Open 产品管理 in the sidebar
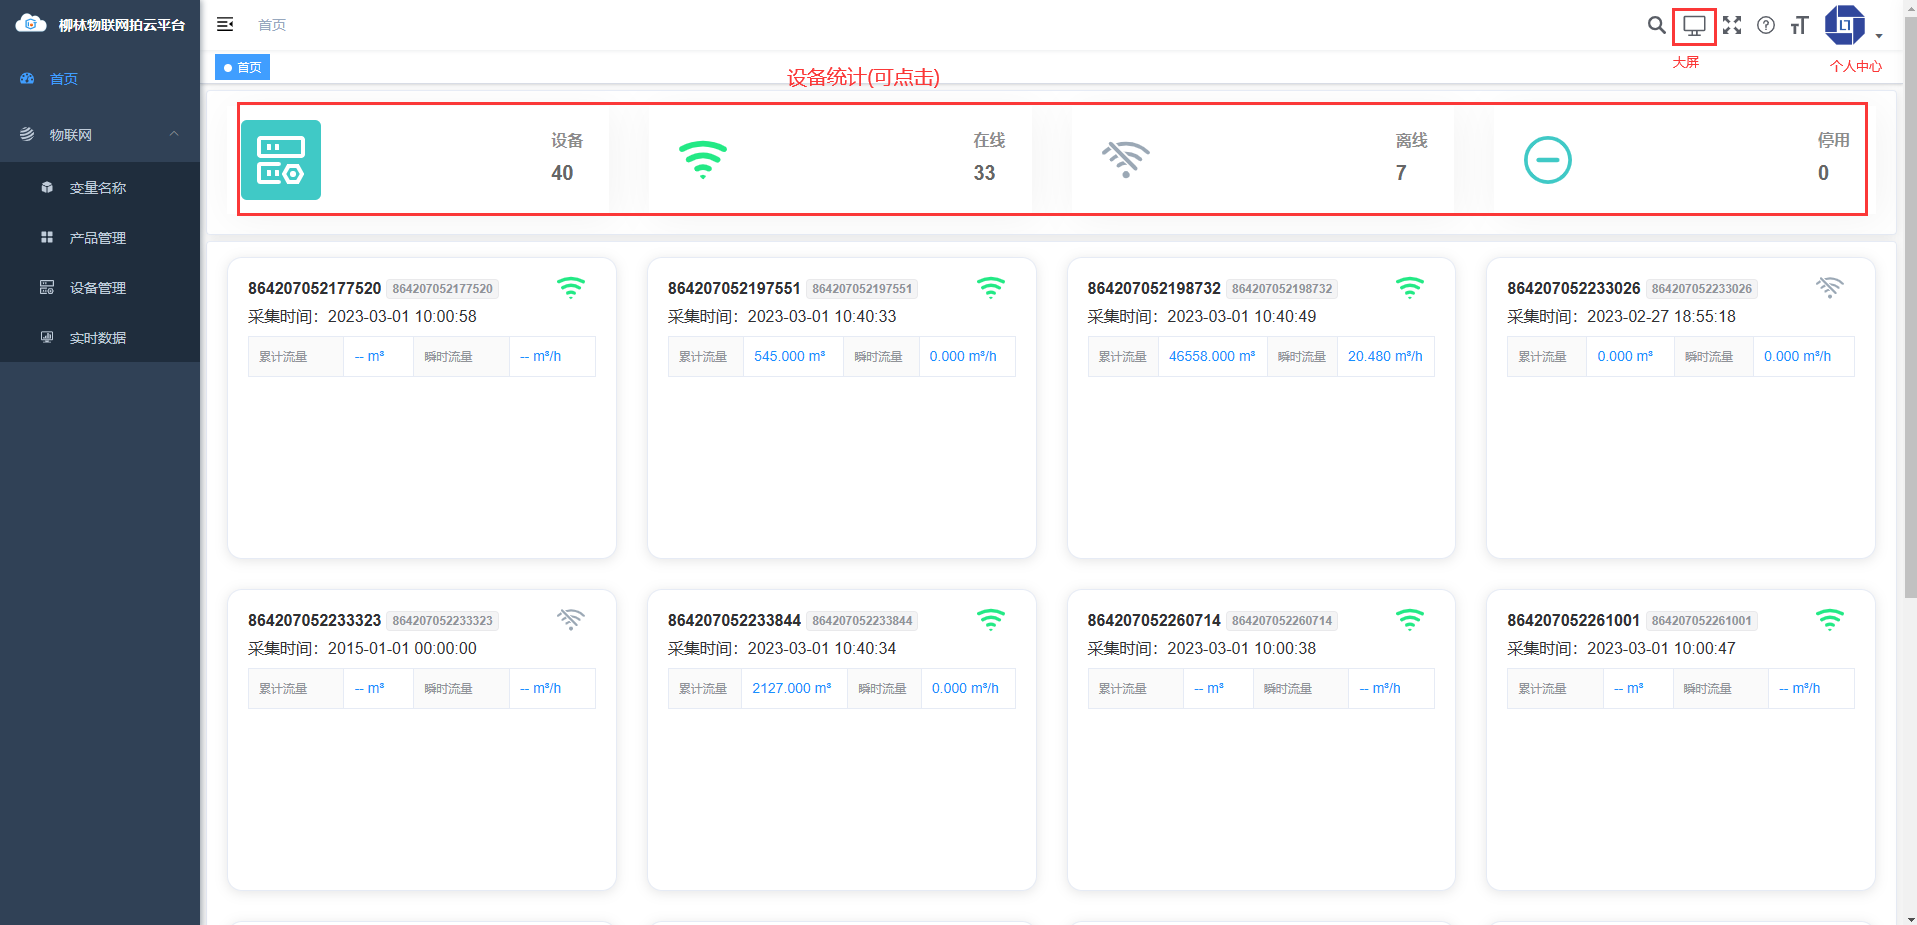This screenshot has height=925, width=1917. [x=100, y=237]
